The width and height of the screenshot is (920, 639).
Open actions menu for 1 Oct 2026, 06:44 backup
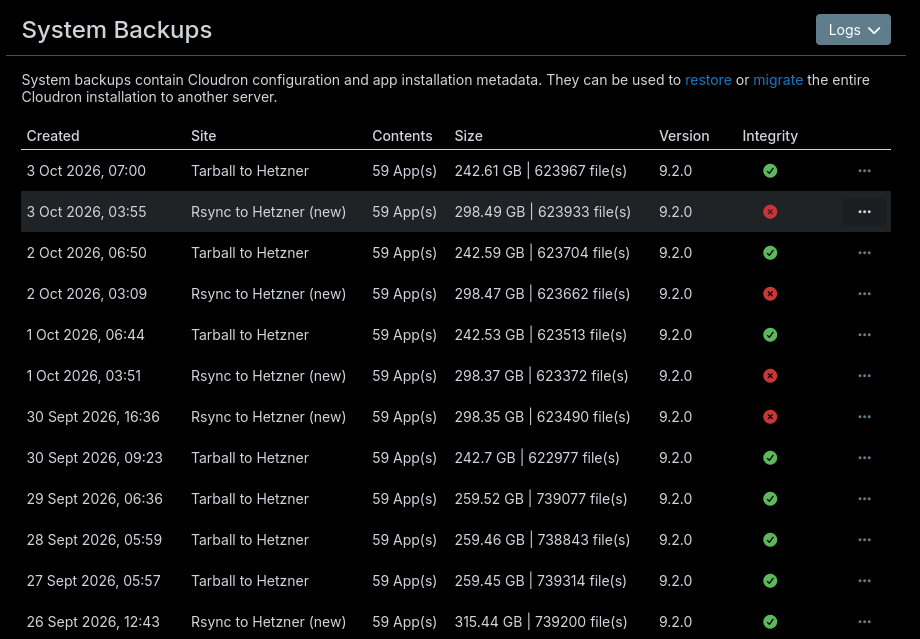[864, 335]
